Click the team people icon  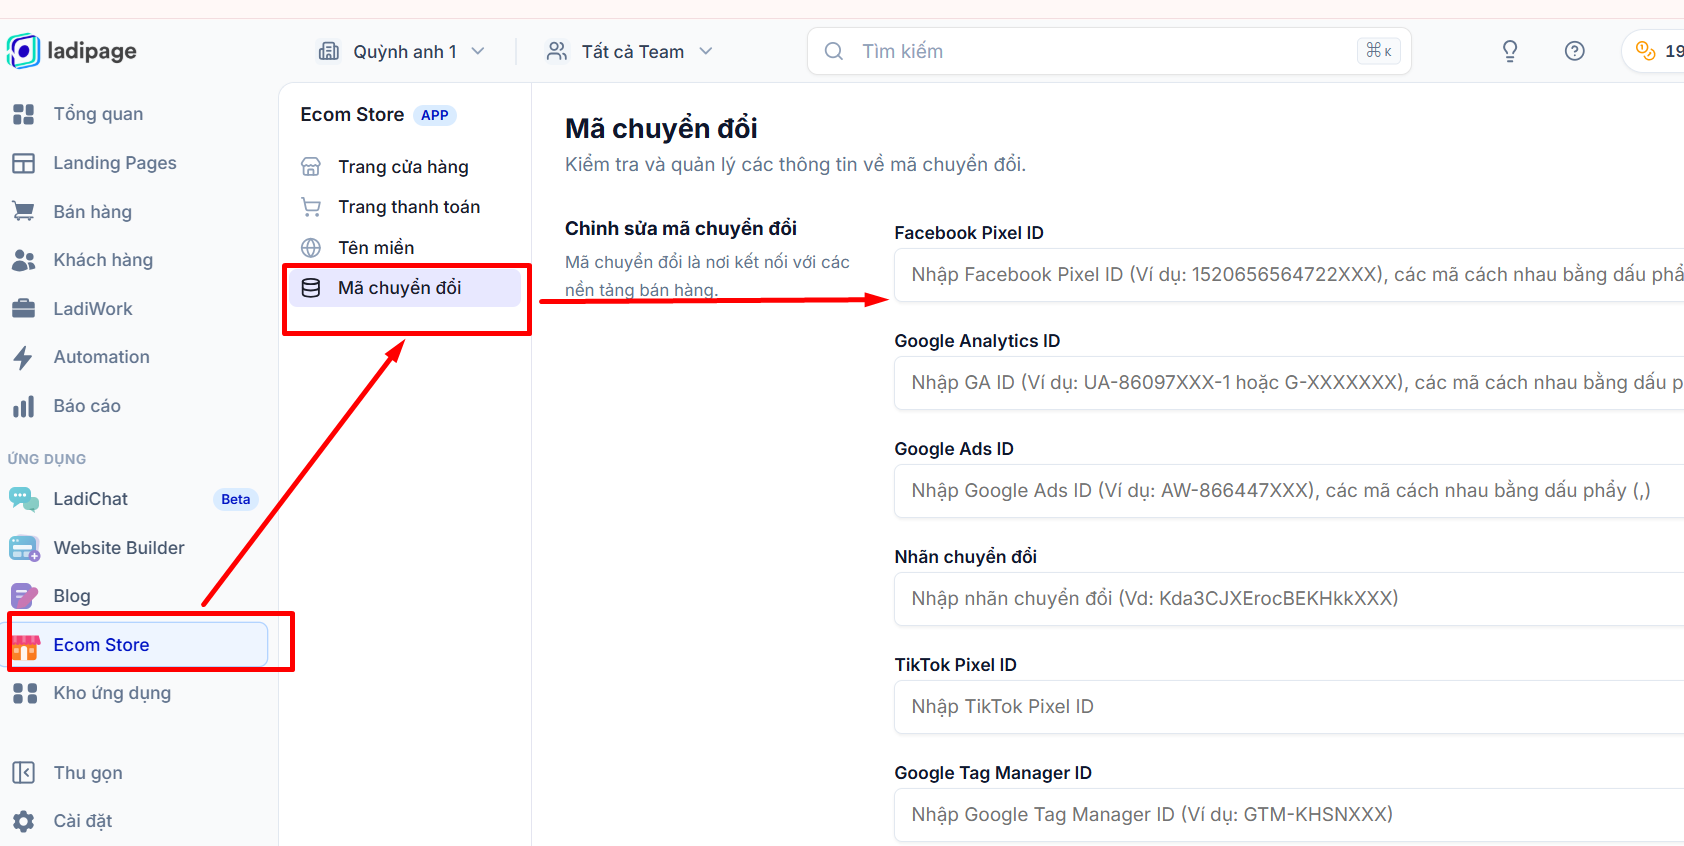557,51
